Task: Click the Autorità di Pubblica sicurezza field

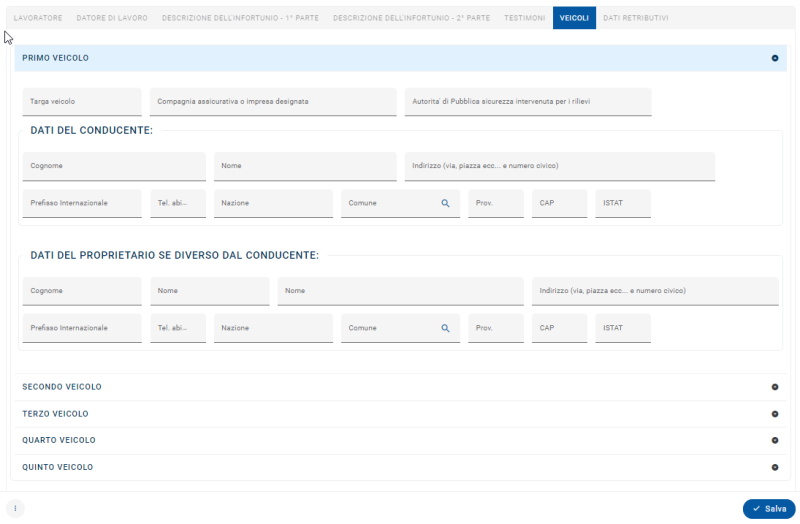Action: (x=528, y=102)
